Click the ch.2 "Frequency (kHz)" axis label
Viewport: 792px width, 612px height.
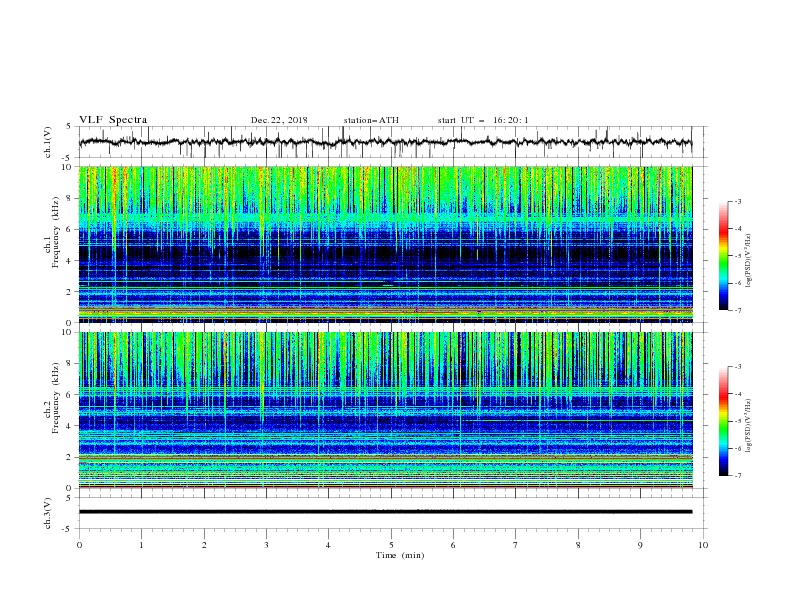click(55, 398)
